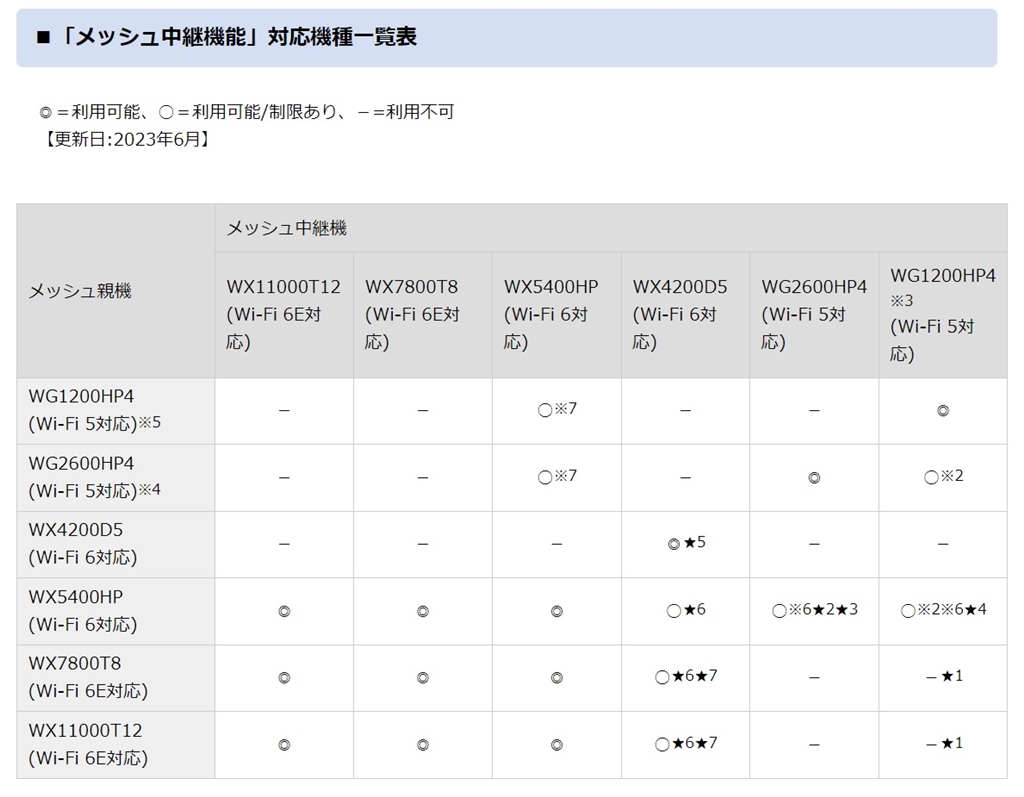
Task: Click – for parent WG1200HP4, relay WG2600HP4
Action: (x=814, y=411)
